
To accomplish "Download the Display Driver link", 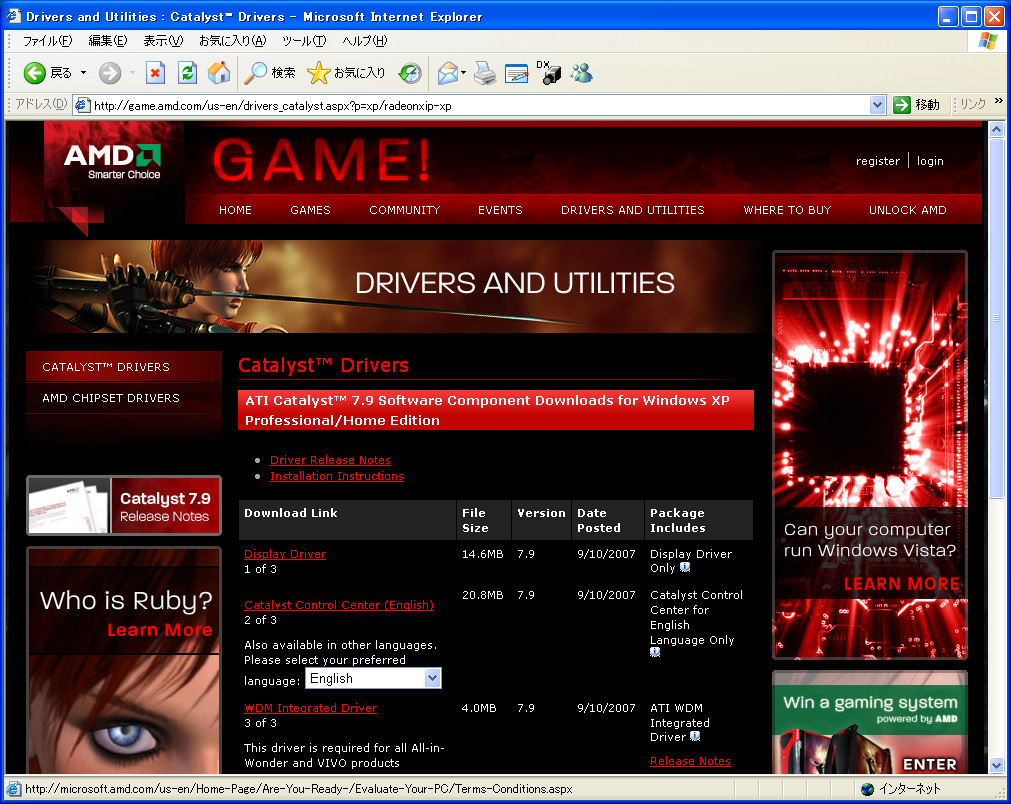I will click(x=285, y=554).
